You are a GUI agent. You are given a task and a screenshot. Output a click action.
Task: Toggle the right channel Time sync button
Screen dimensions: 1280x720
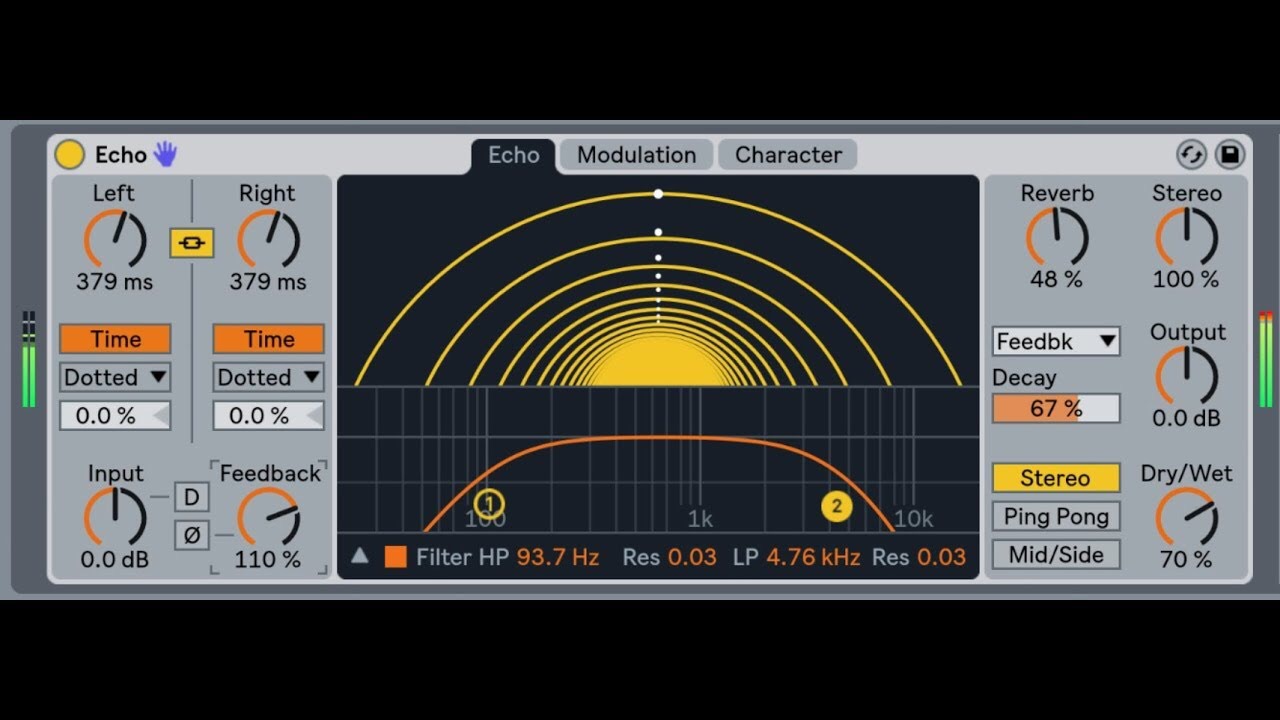[268, 339]
